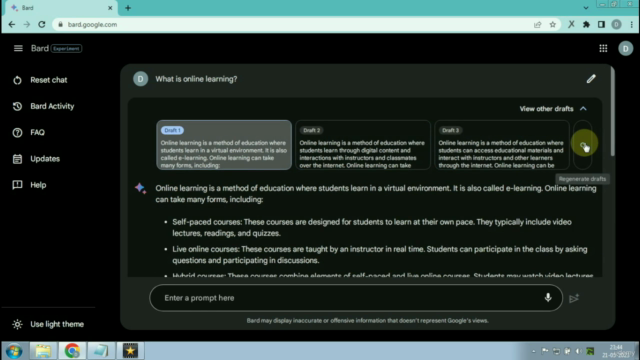Click the Reset chat icon

(17, 80)
